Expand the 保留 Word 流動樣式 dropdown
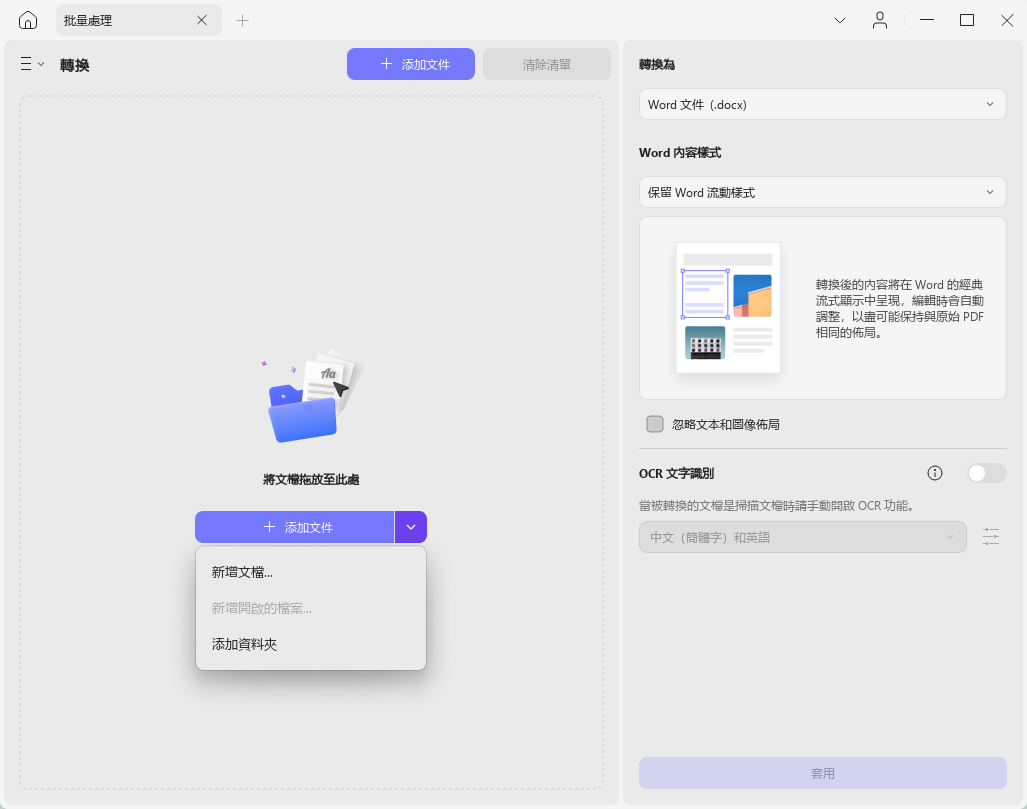Screen dimensions: 1027x809 click(x=823, y=192)
